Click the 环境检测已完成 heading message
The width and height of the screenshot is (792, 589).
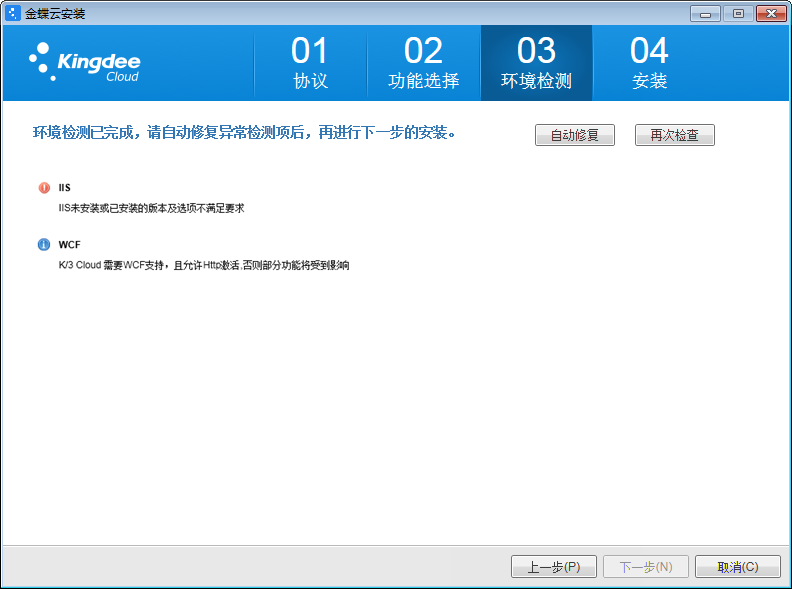tap(244, 133)
